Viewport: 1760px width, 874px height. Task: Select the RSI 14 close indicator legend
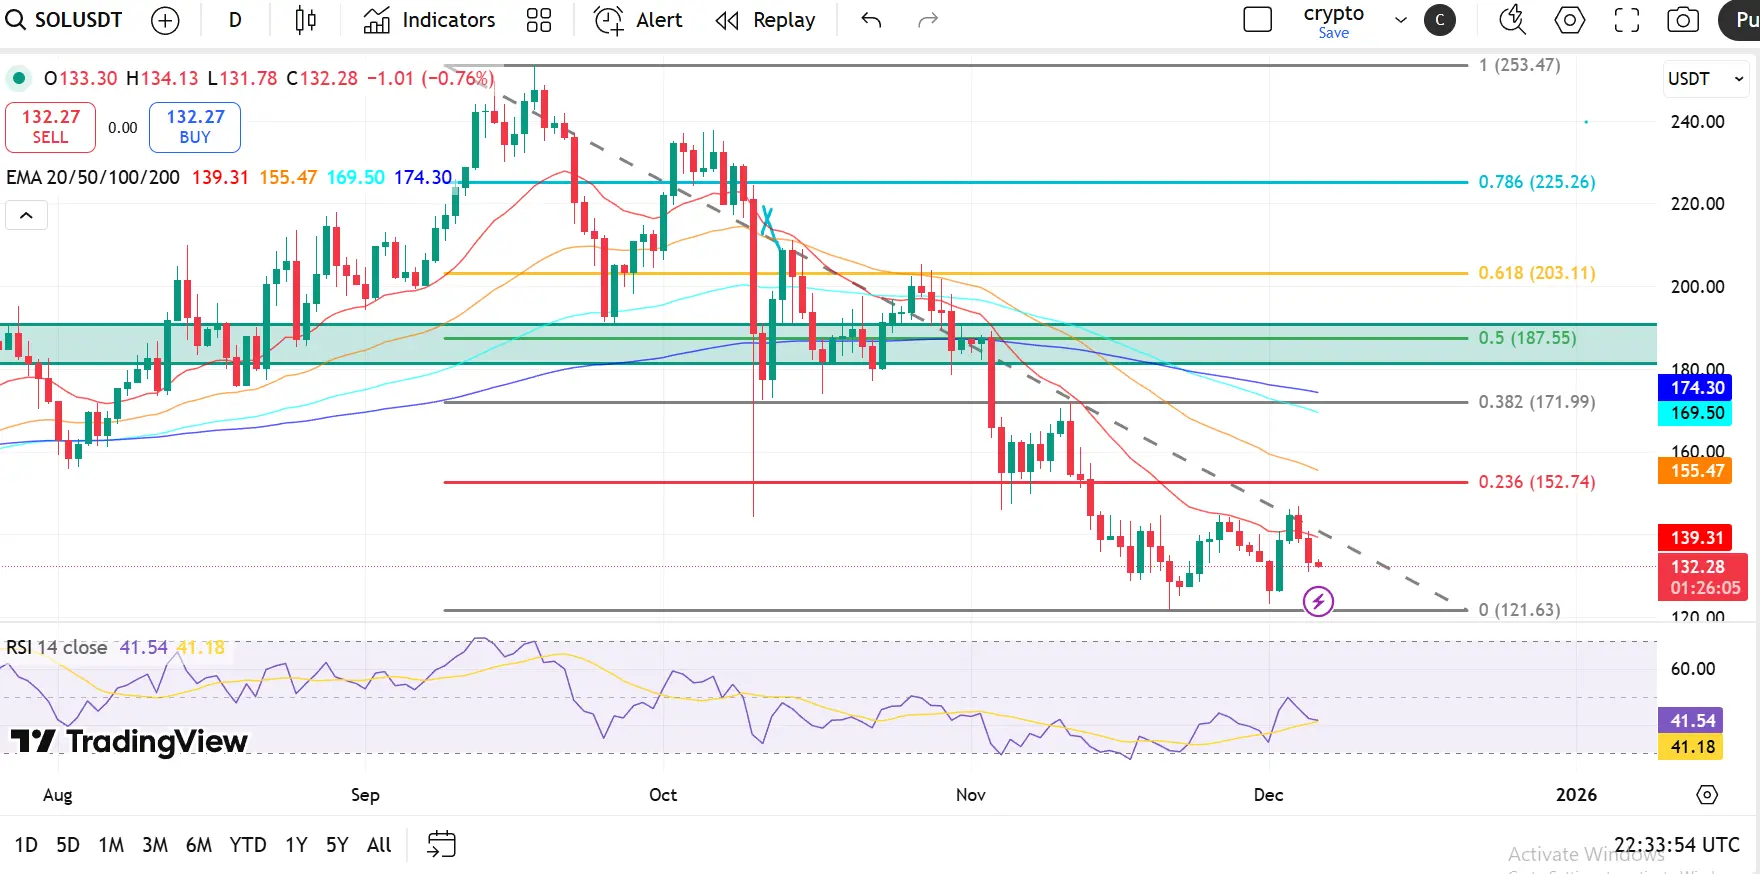(57, 648)
